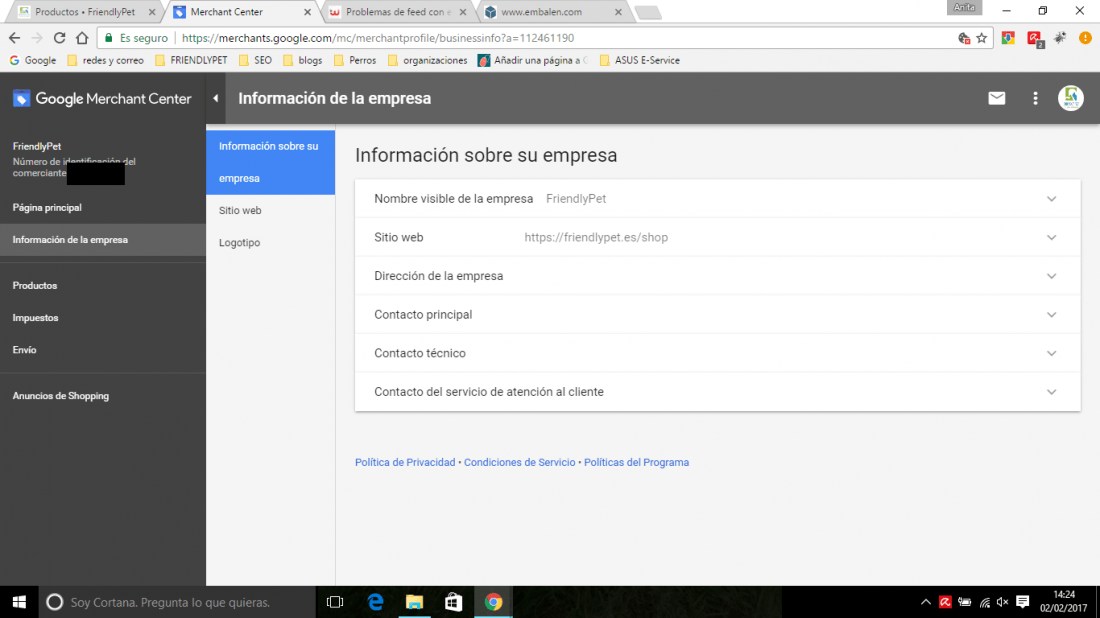
Task: Open the organizaciones bookmarks folder
Action: coord(427,60)
